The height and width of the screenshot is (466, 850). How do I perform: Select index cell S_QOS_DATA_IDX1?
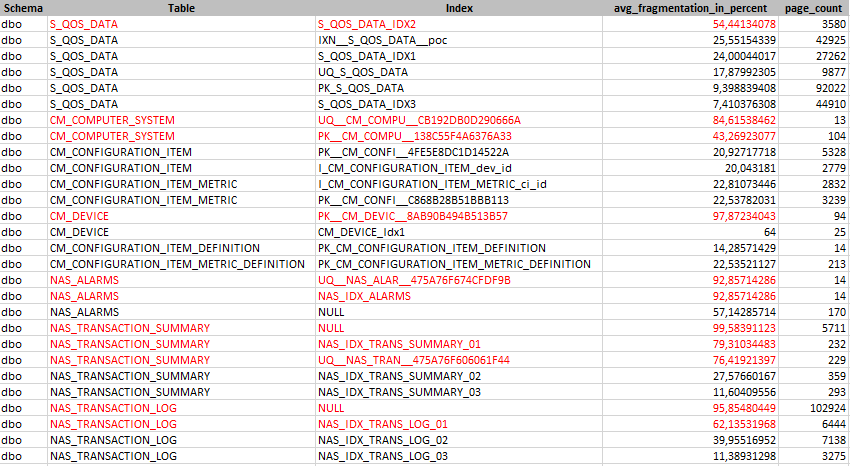pyautogui.click(x=459, y=56)
